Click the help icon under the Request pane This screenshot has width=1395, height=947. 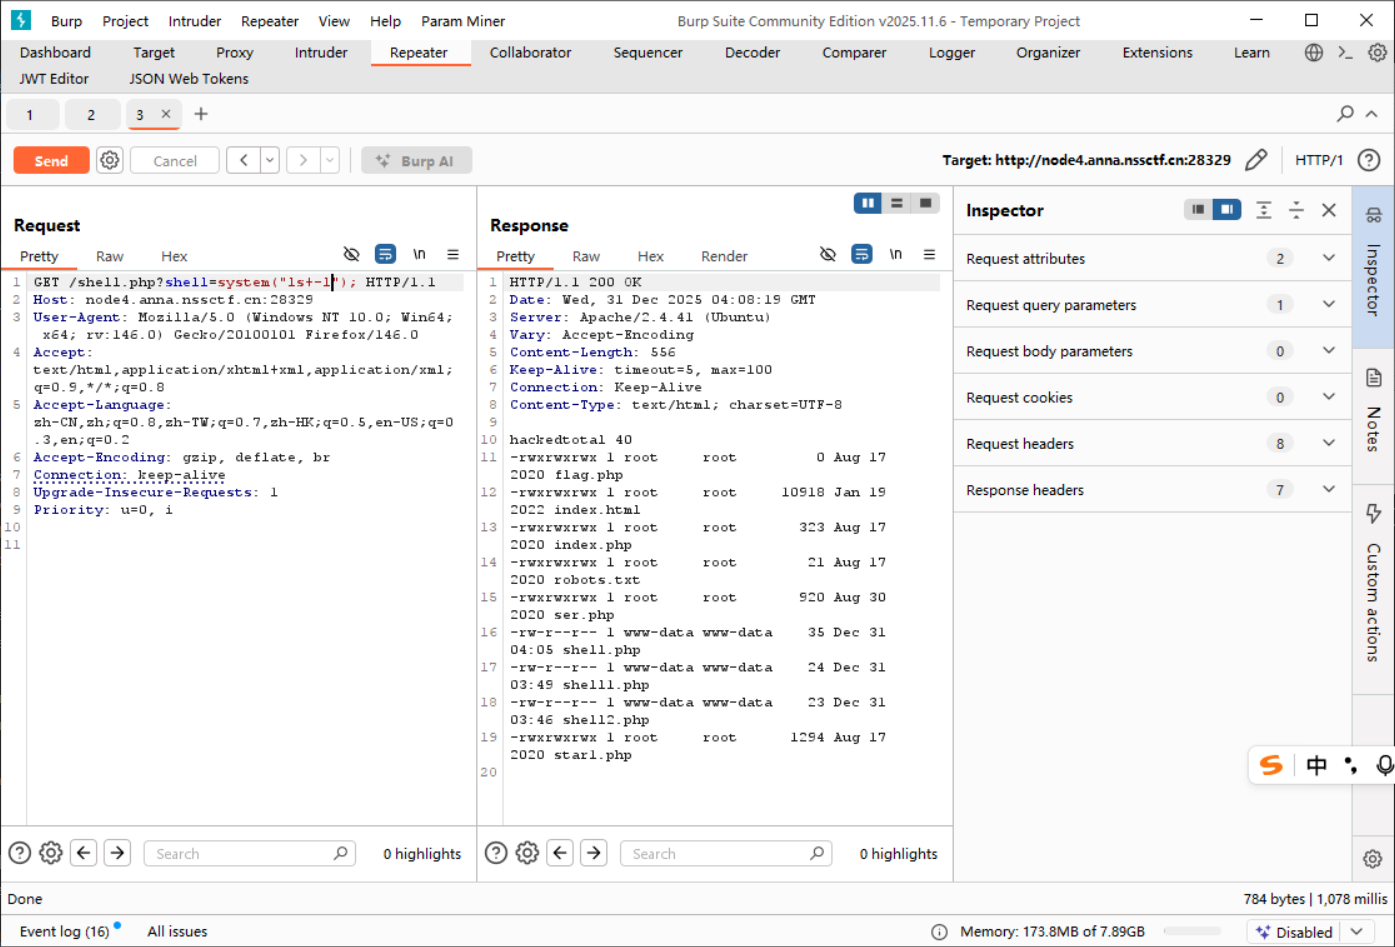[x=19, y=853]
